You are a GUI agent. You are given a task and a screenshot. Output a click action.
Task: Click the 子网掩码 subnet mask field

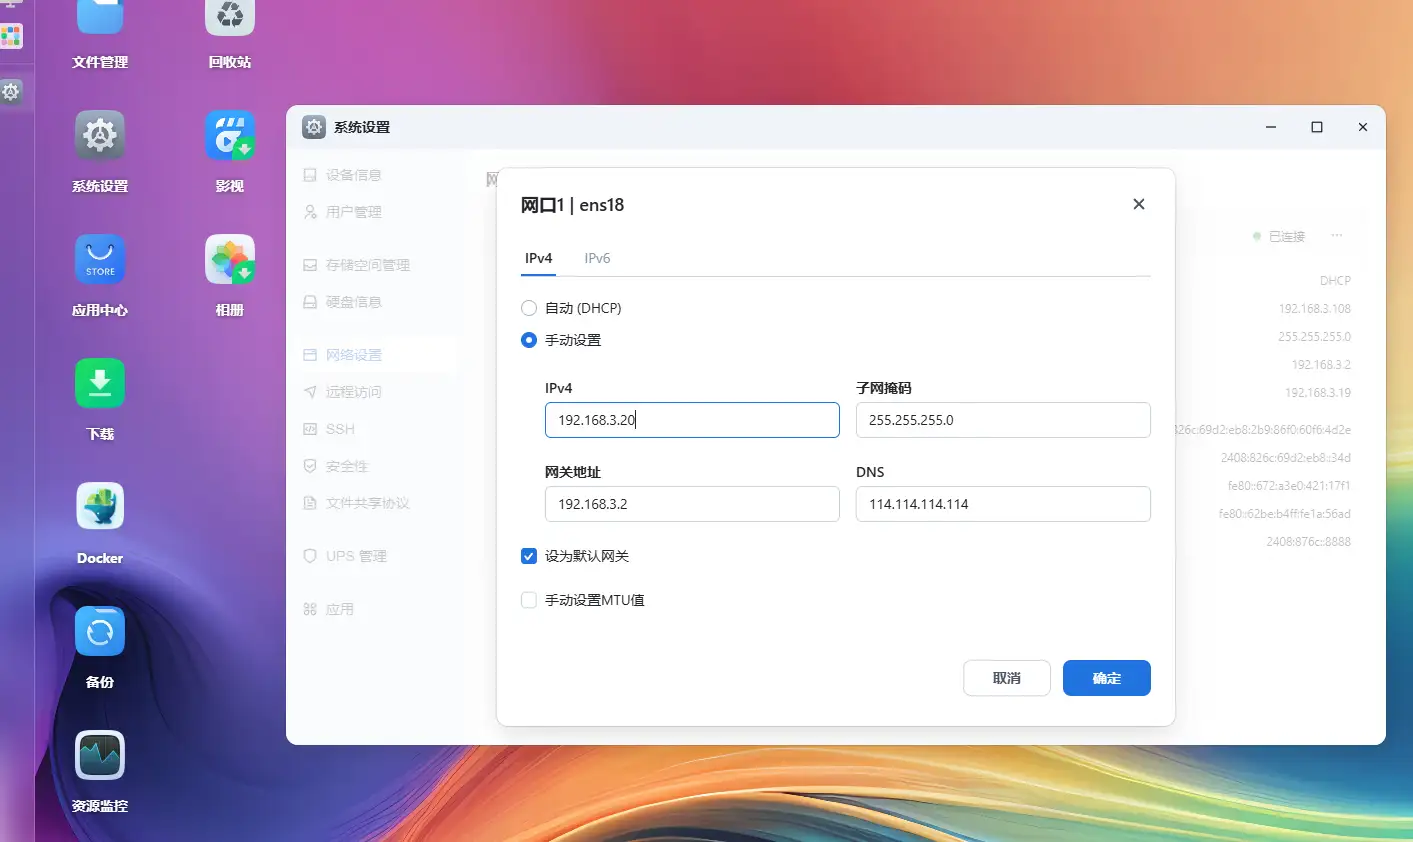point(1002,420)
